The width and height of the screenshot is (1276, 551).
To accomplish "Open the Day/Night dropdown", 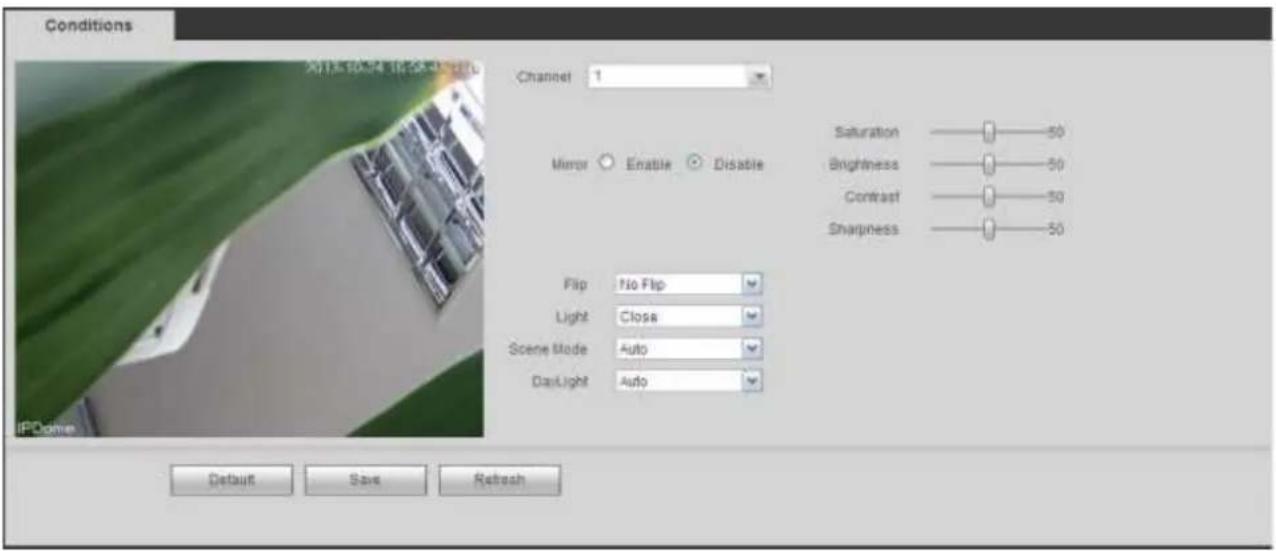I will pos(688,381).
